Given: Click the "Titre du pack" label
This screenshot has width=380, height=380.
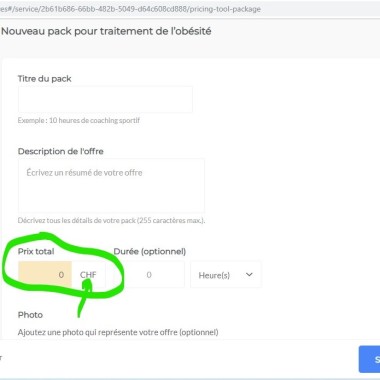Looking at the screenshot, I should (45, 79).
